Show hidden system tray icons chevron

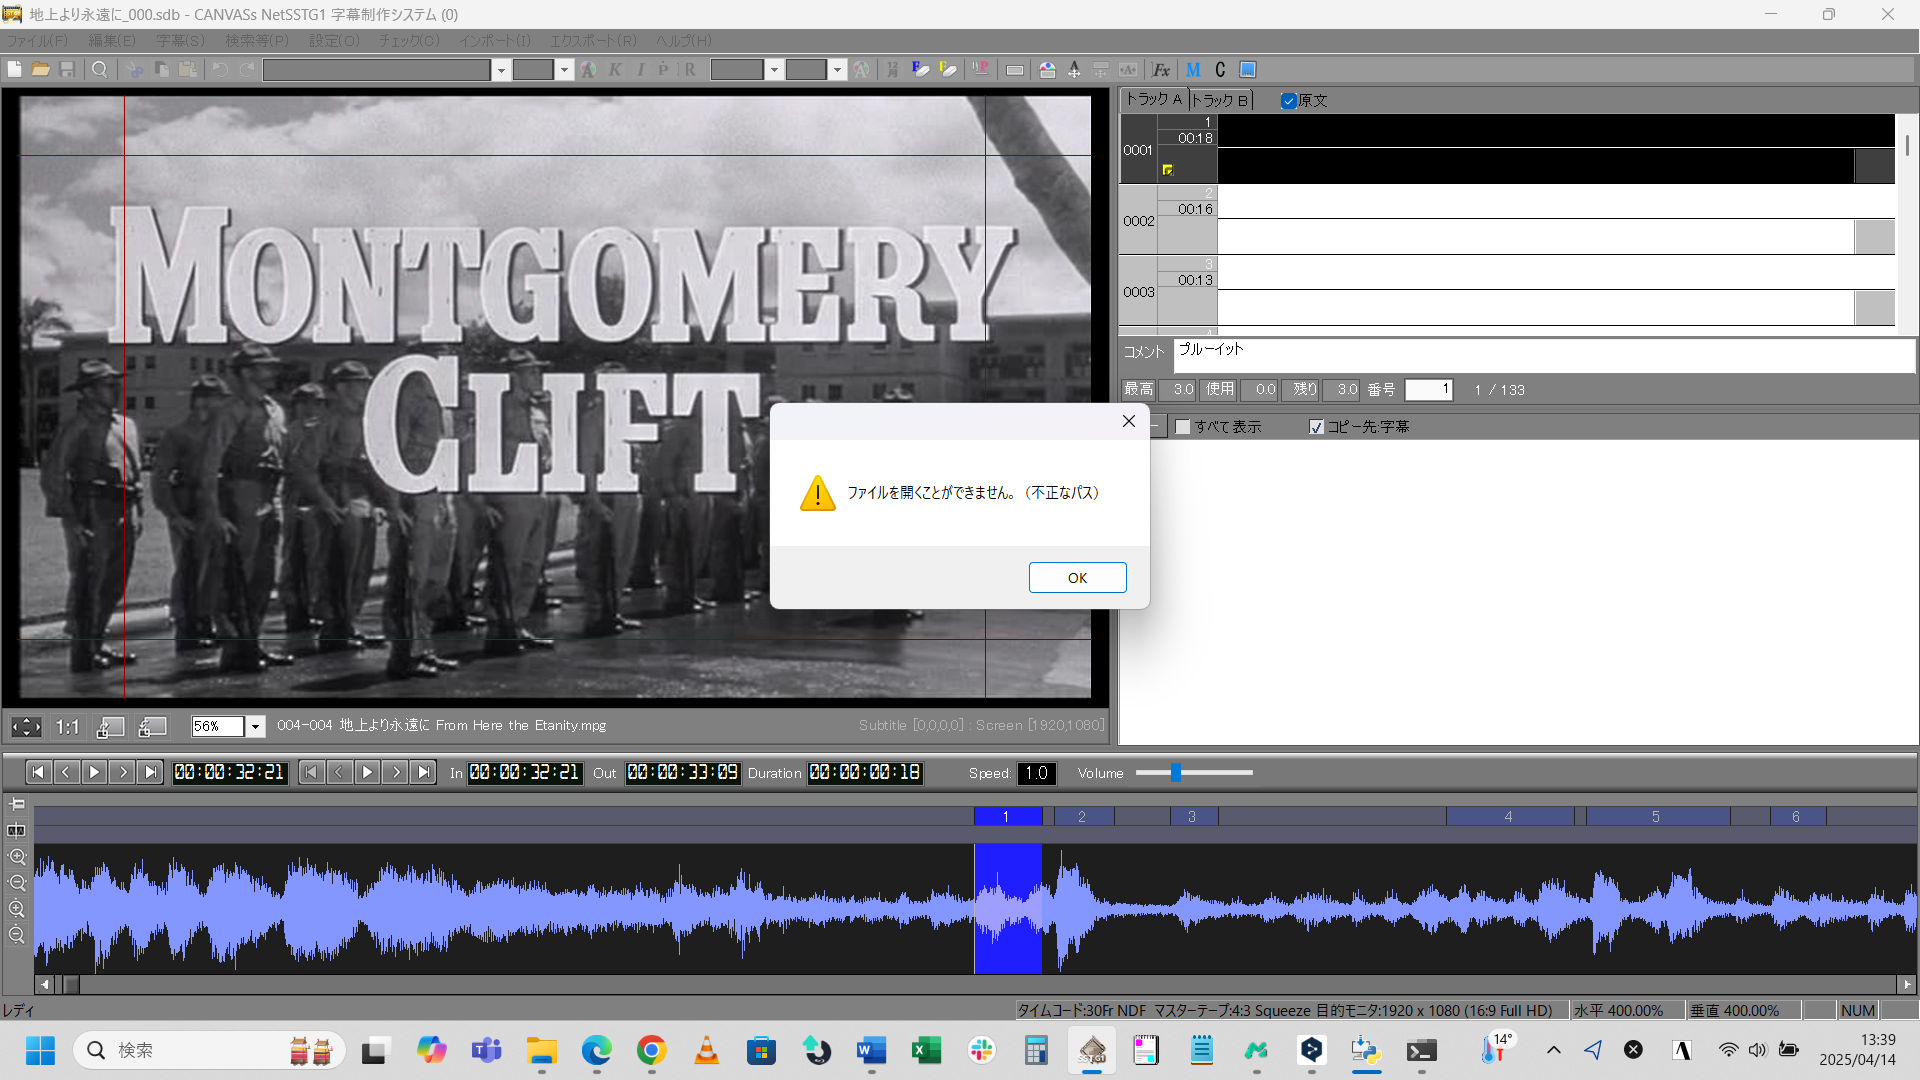point(1553,1050)
